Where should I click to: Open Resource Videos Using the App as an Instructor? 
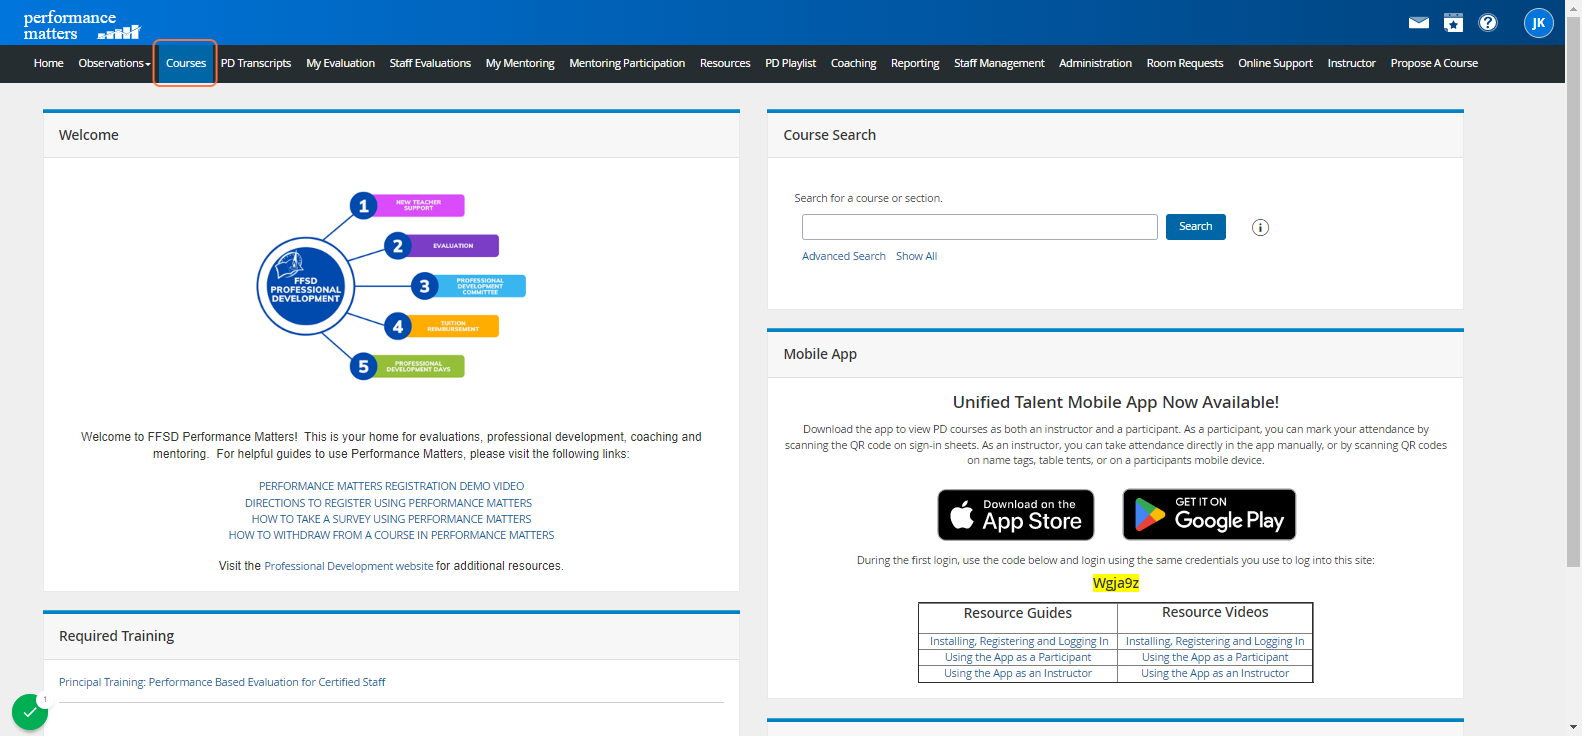coord(1215,673)
